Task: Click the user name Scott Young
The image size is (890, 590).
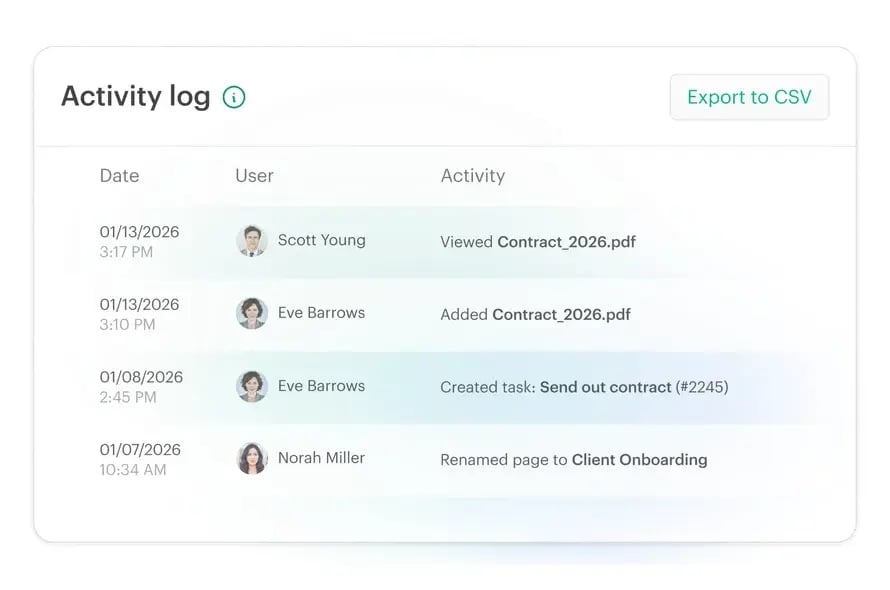Action: [x=322, y=240]
